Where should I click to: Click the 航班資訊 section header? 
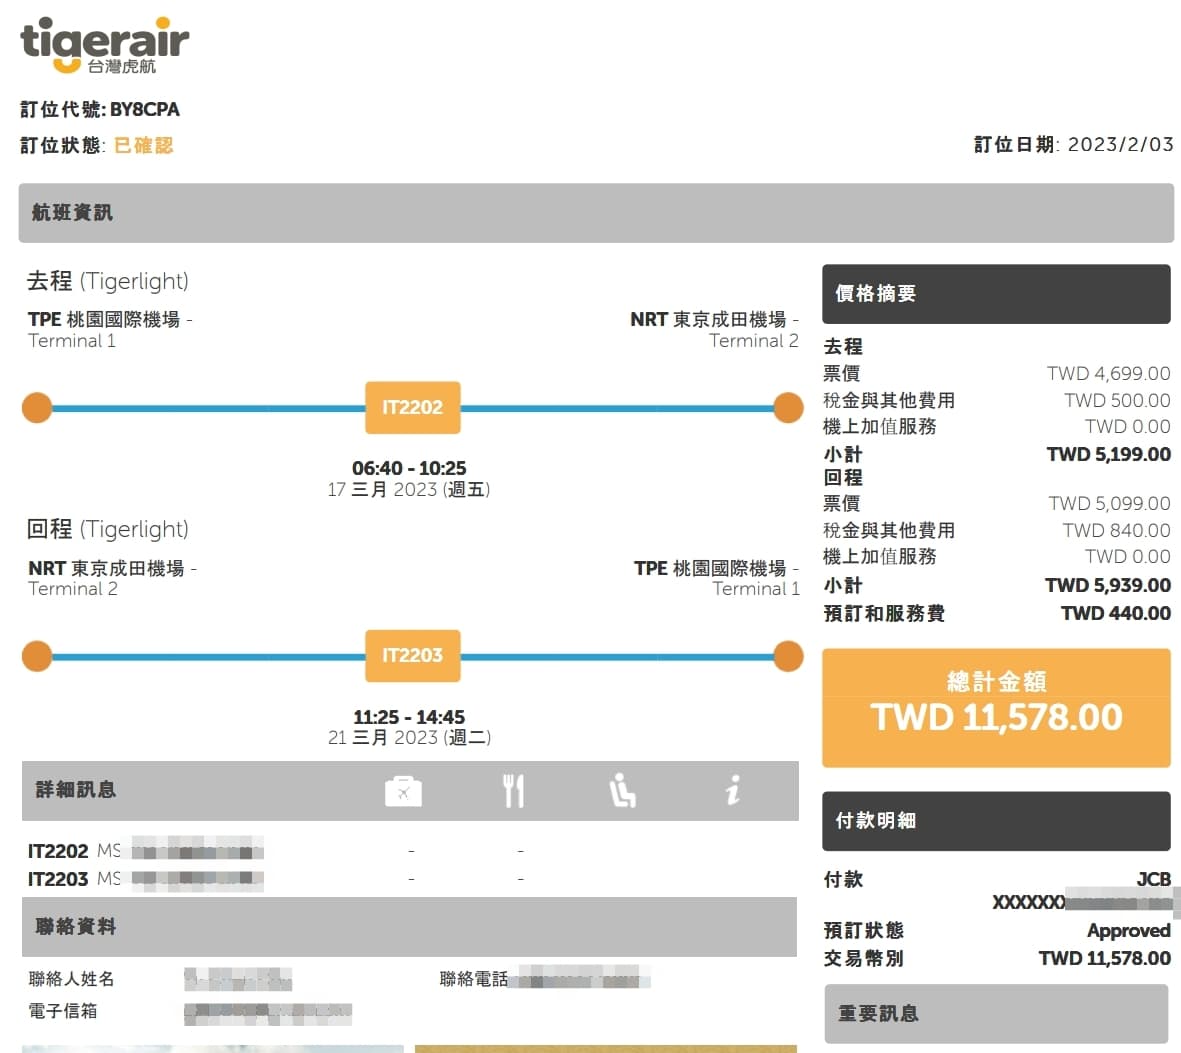click(596, 212)
